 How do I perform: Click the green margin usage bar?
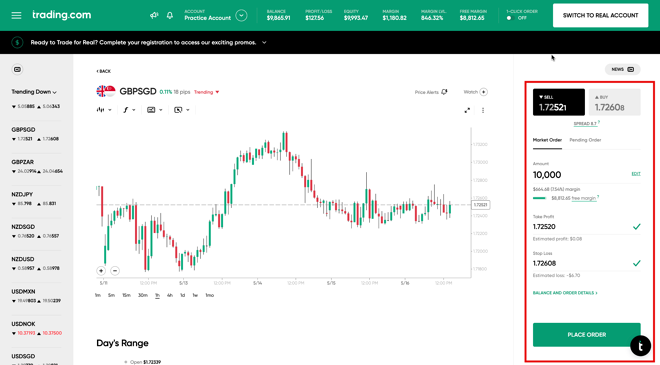click(540, 198)
